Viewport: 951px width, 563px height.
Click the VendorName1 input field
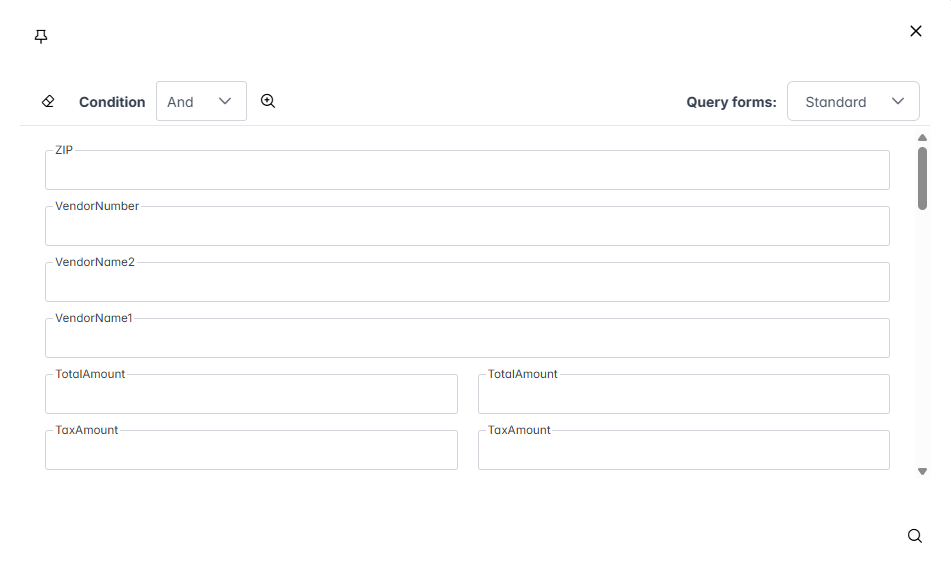click(x=467, y=340)
